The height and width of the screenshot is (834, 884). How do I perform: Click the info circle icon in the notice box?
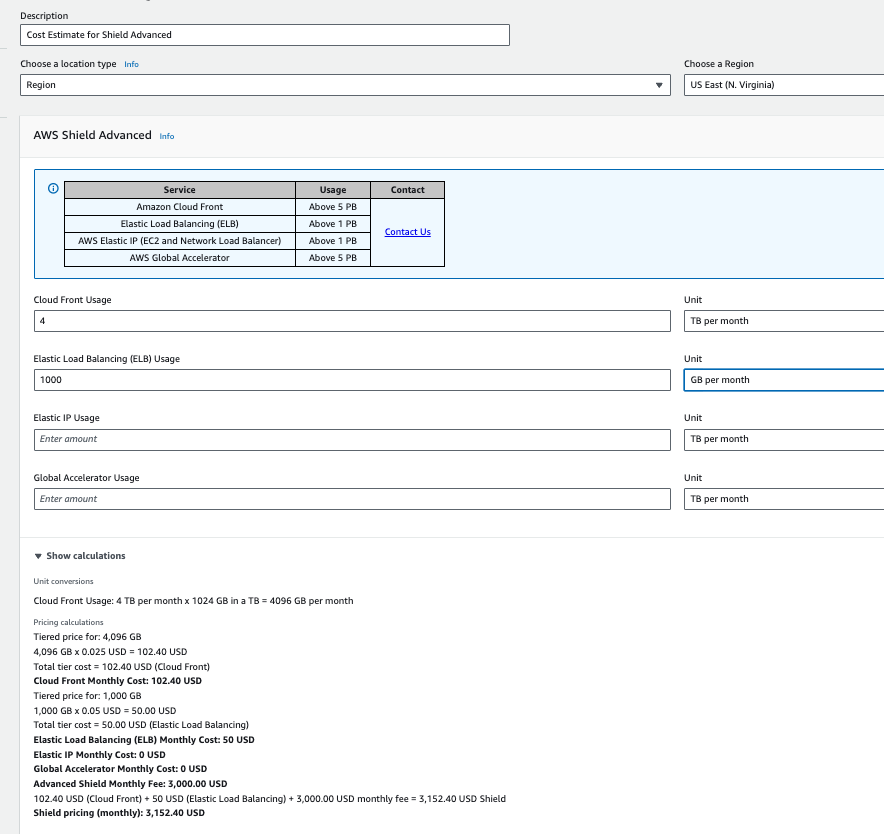(x=53, y=188)
